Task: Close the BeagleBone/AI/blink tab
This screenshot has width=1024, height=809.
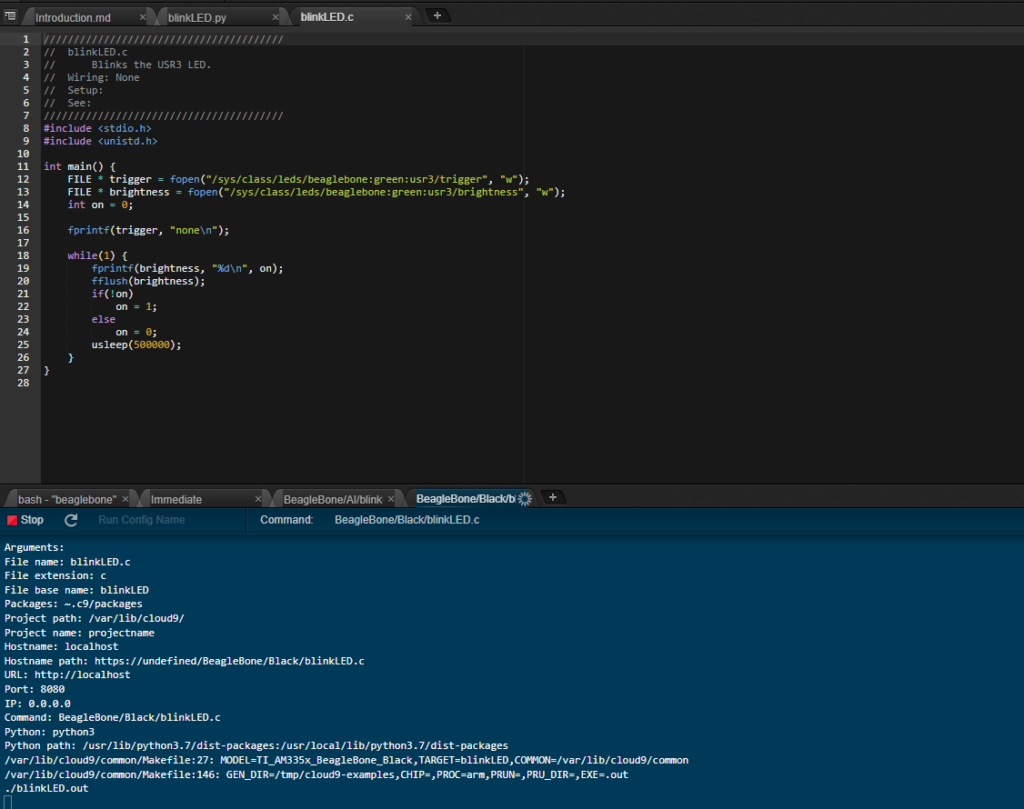Action: pos(391,499)
